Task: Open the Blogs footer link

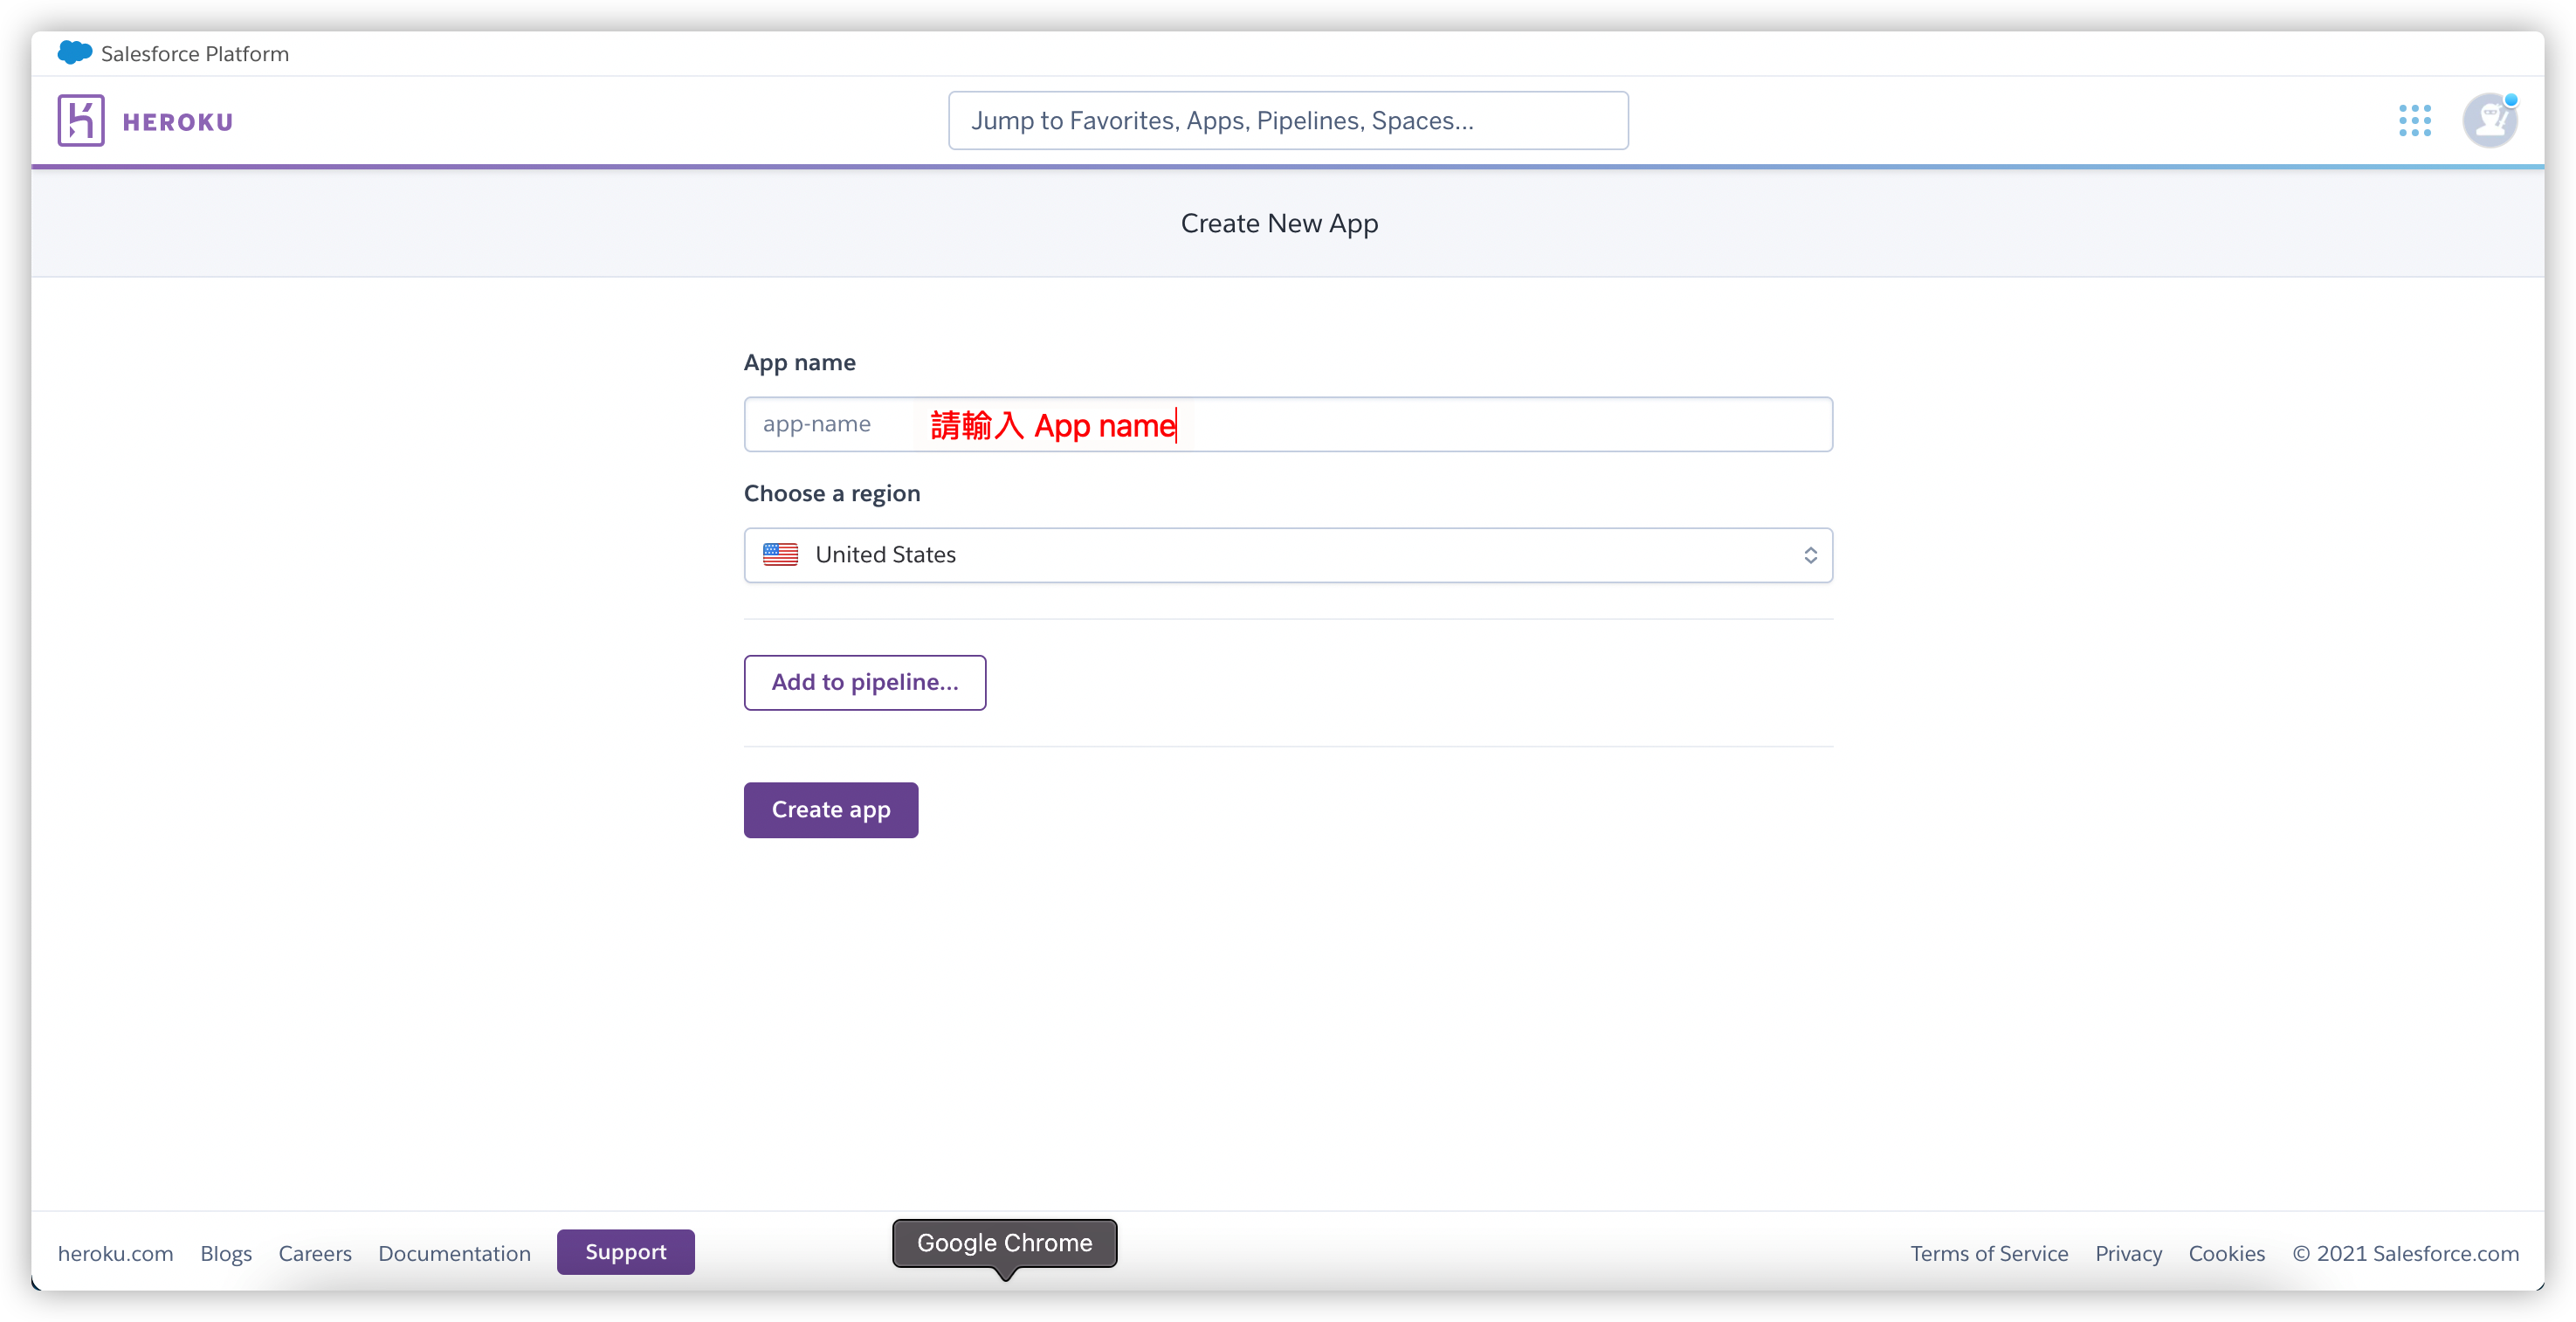Action: point(226,1254)
